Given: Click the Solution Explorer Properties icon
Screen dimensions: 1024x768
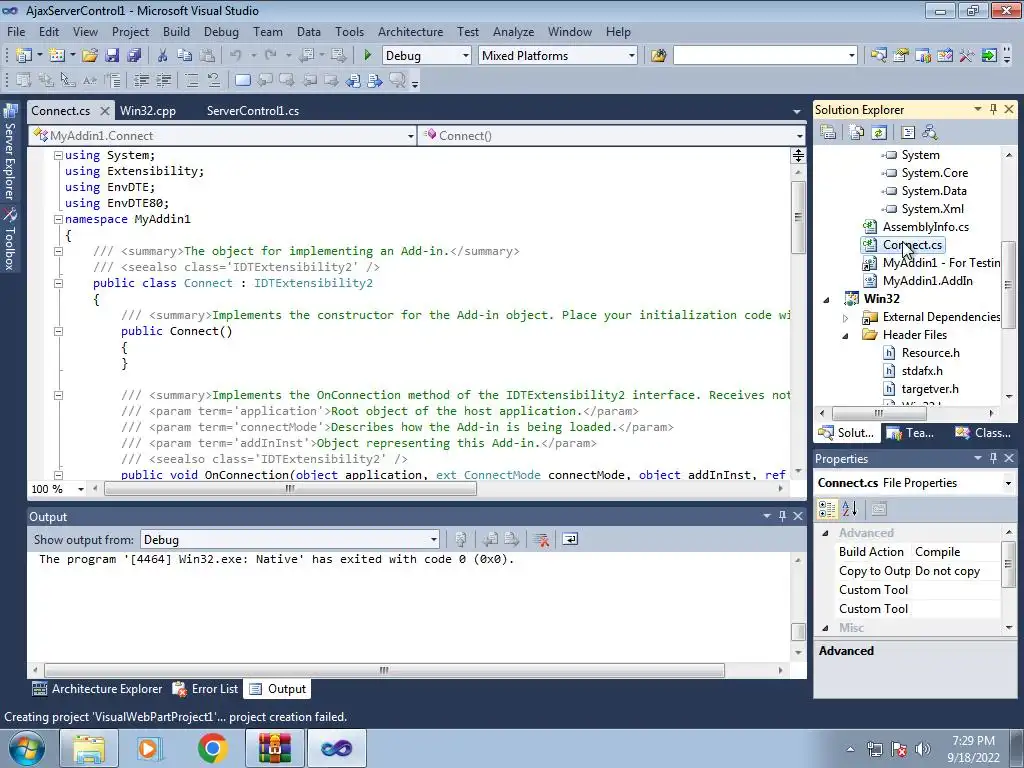Looking at the screenshot, I should click(828, 133).
